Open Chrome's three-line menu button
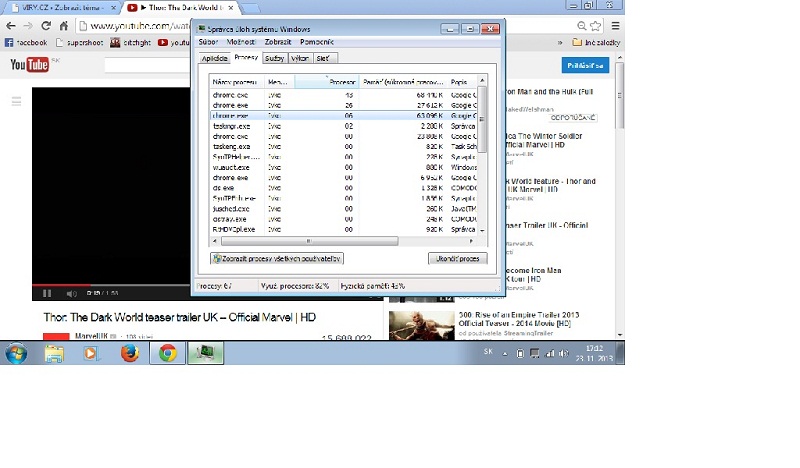Image resolution: width=800 pixels, height=468 pixels. click(x=616, y=26)
